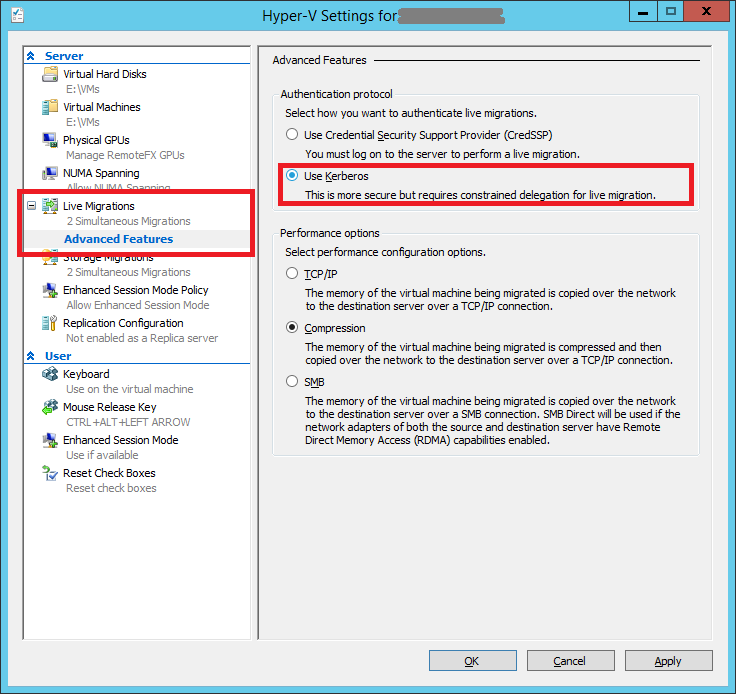Image resolution: width=736 pixels, height=694 pixels.
Task: Open Keyboard user settings
Action: click(86, 374)
